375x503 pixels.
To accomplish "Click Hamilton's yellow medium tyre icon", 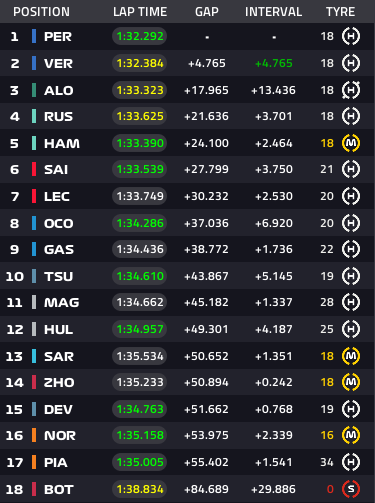I will pos(351,143).
